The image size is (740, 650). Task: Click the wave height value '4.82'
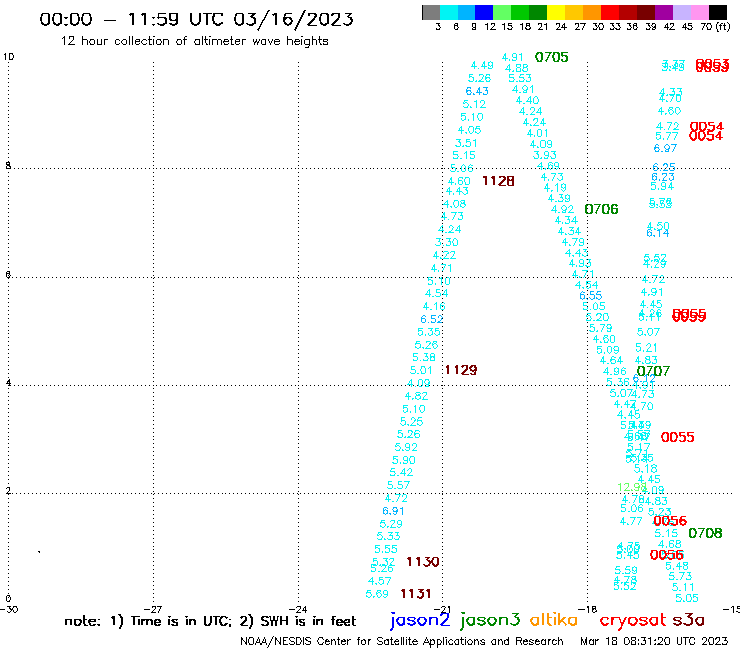pos(416,396)
